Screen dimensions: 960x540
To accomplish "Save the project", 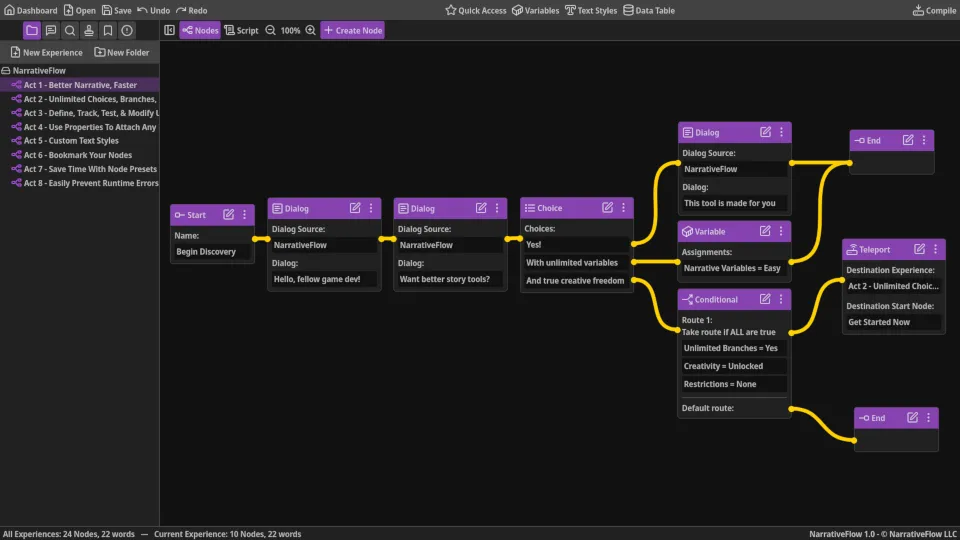I will coord(116,10).
